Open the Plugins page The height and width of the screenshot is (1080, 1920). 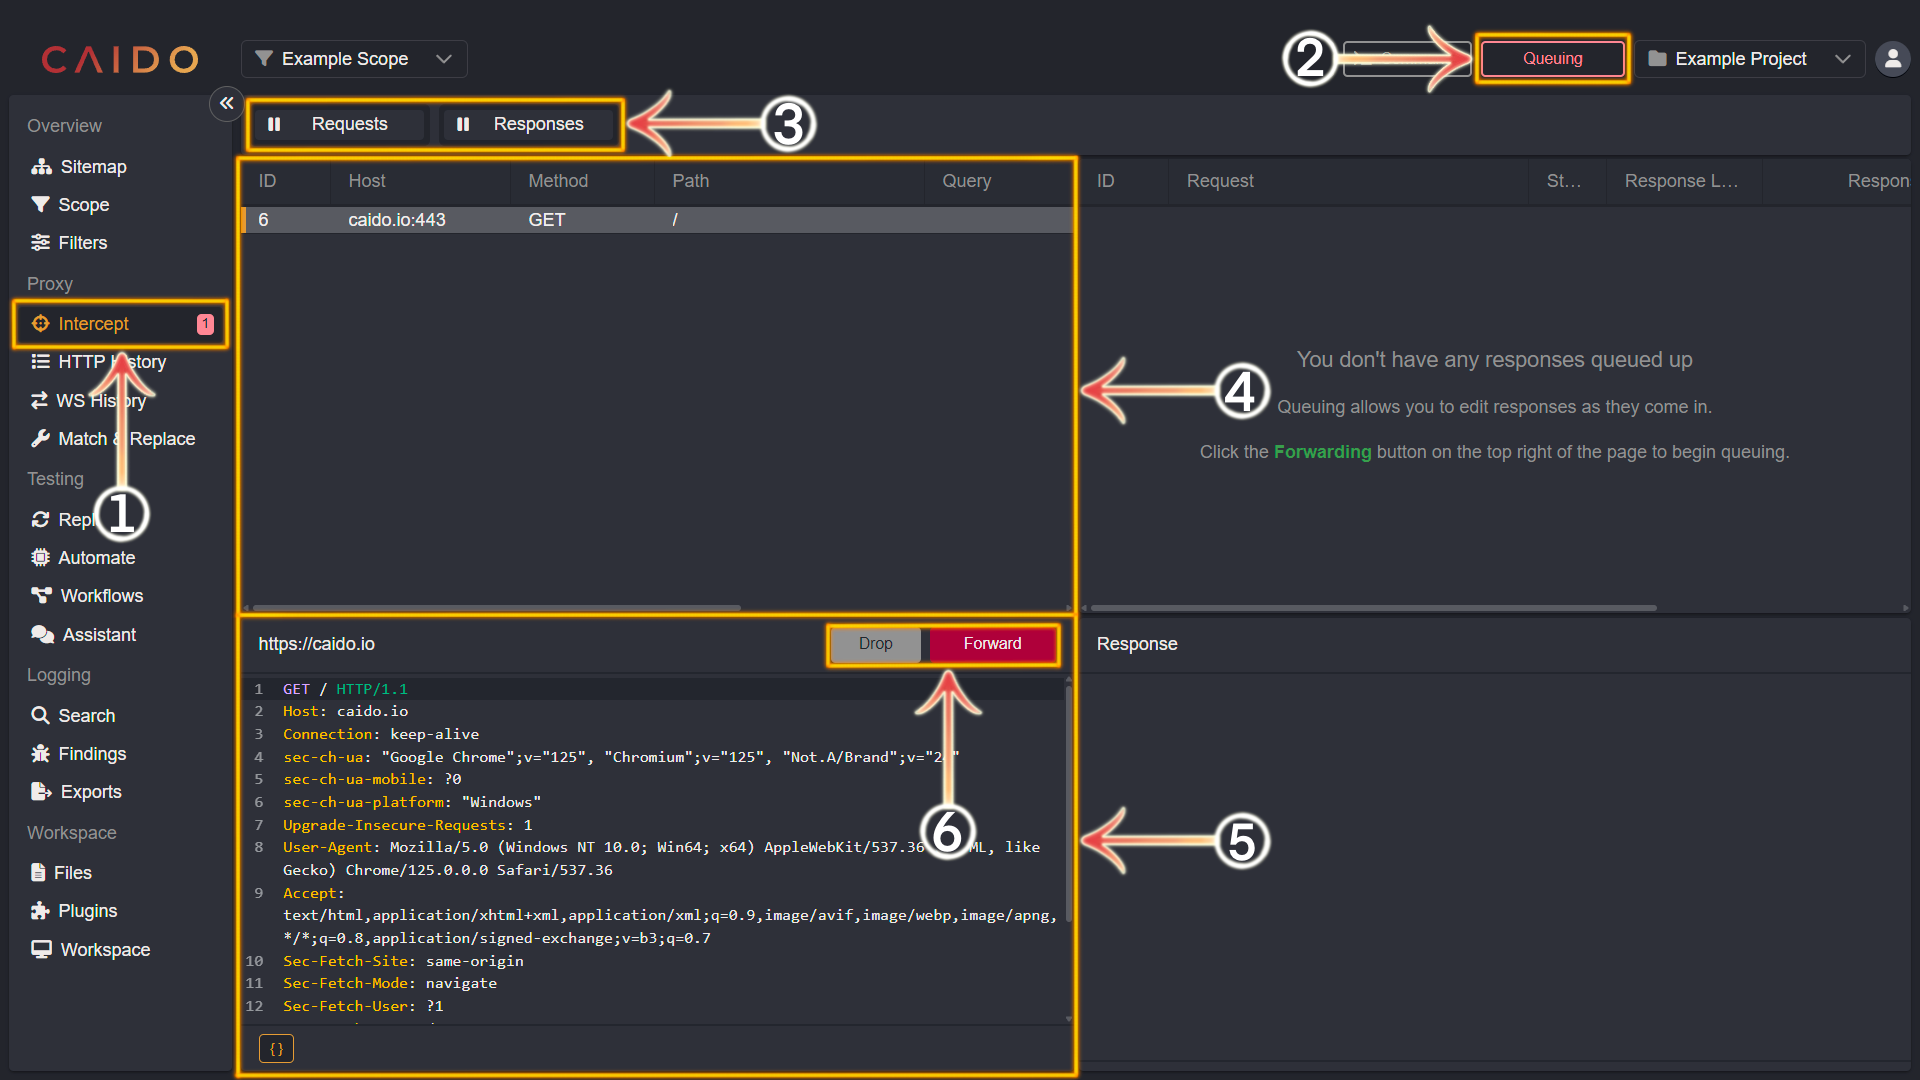click(x=74, y=911)
